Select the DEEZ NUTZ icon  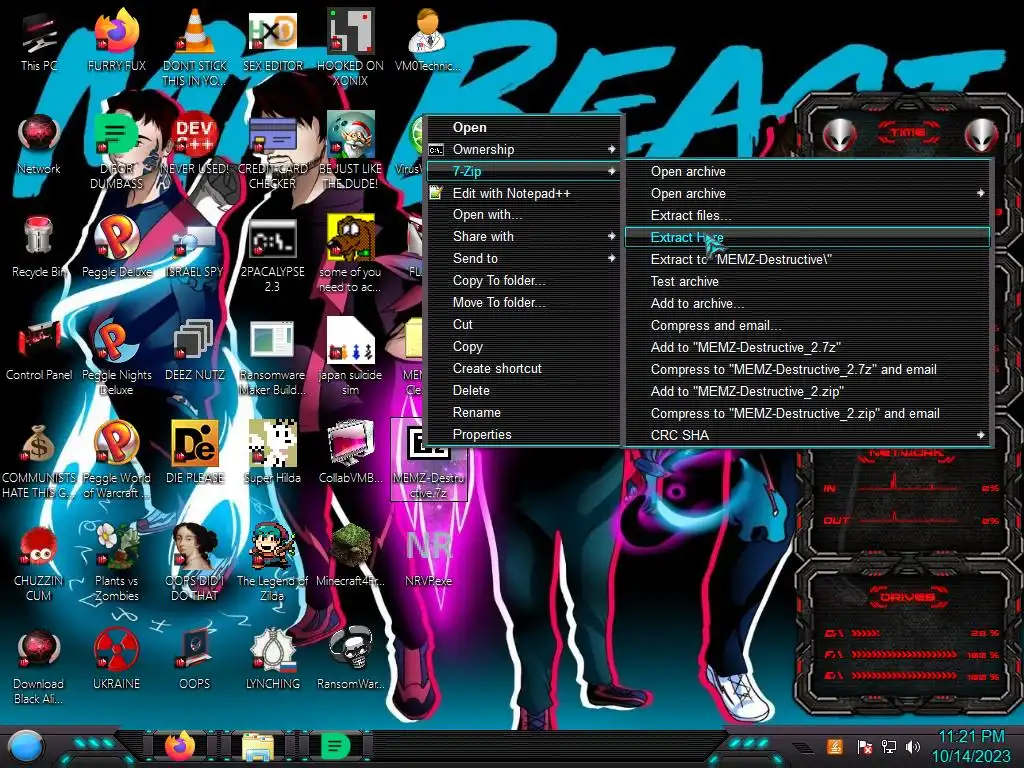click(195, 351)
